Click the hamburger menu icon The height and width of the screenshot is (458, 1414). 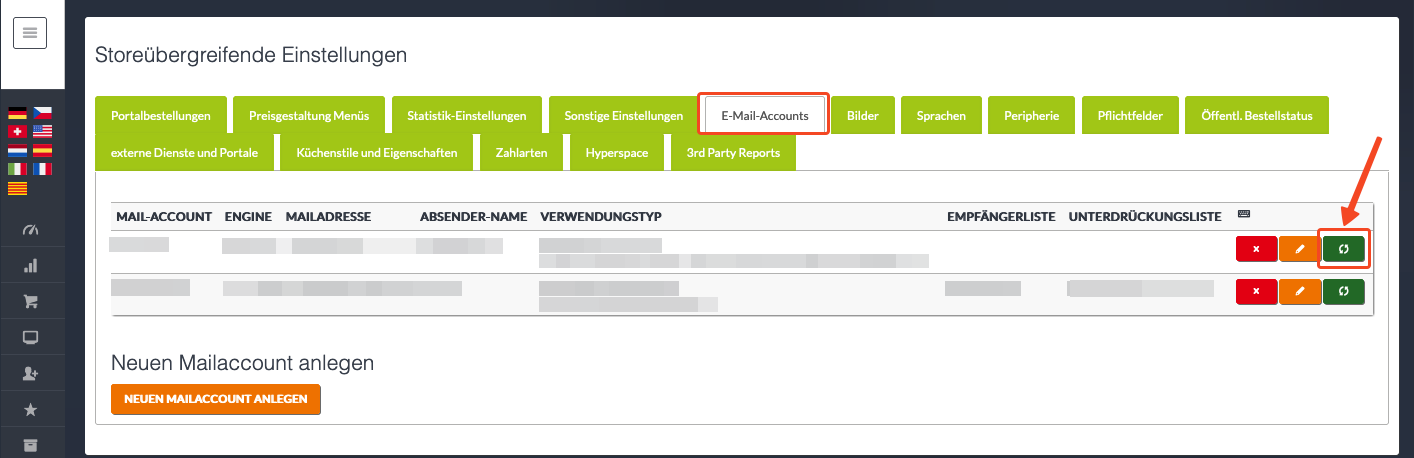30,33
